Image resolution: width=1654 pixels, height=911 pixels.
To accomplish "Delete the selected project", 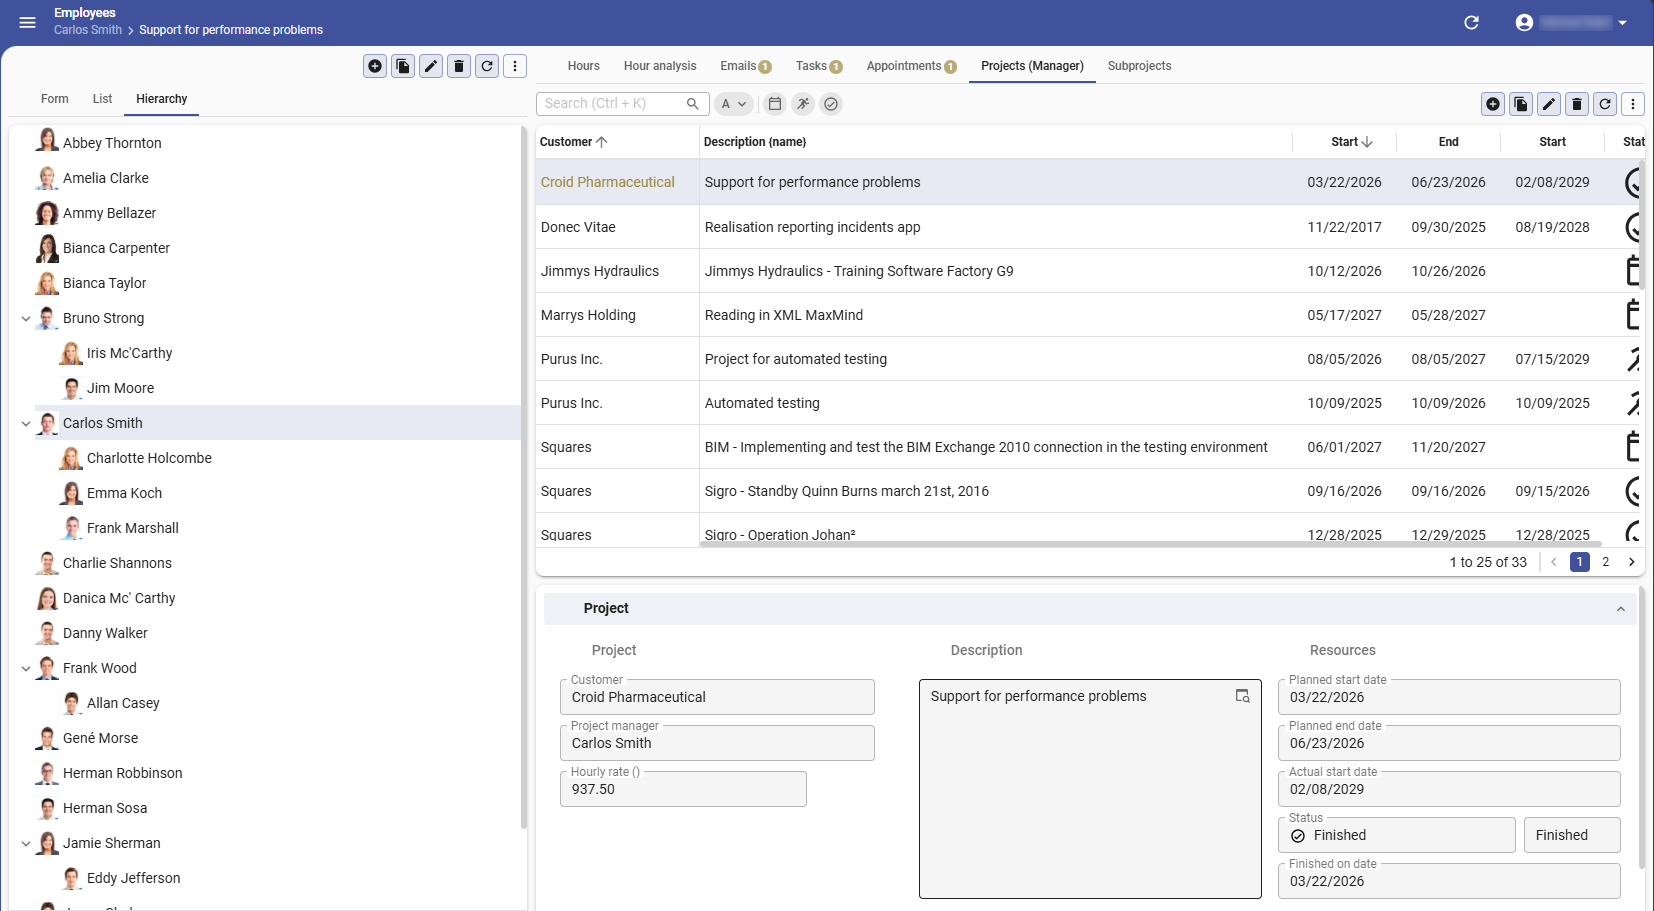I will coord(1577,104).
